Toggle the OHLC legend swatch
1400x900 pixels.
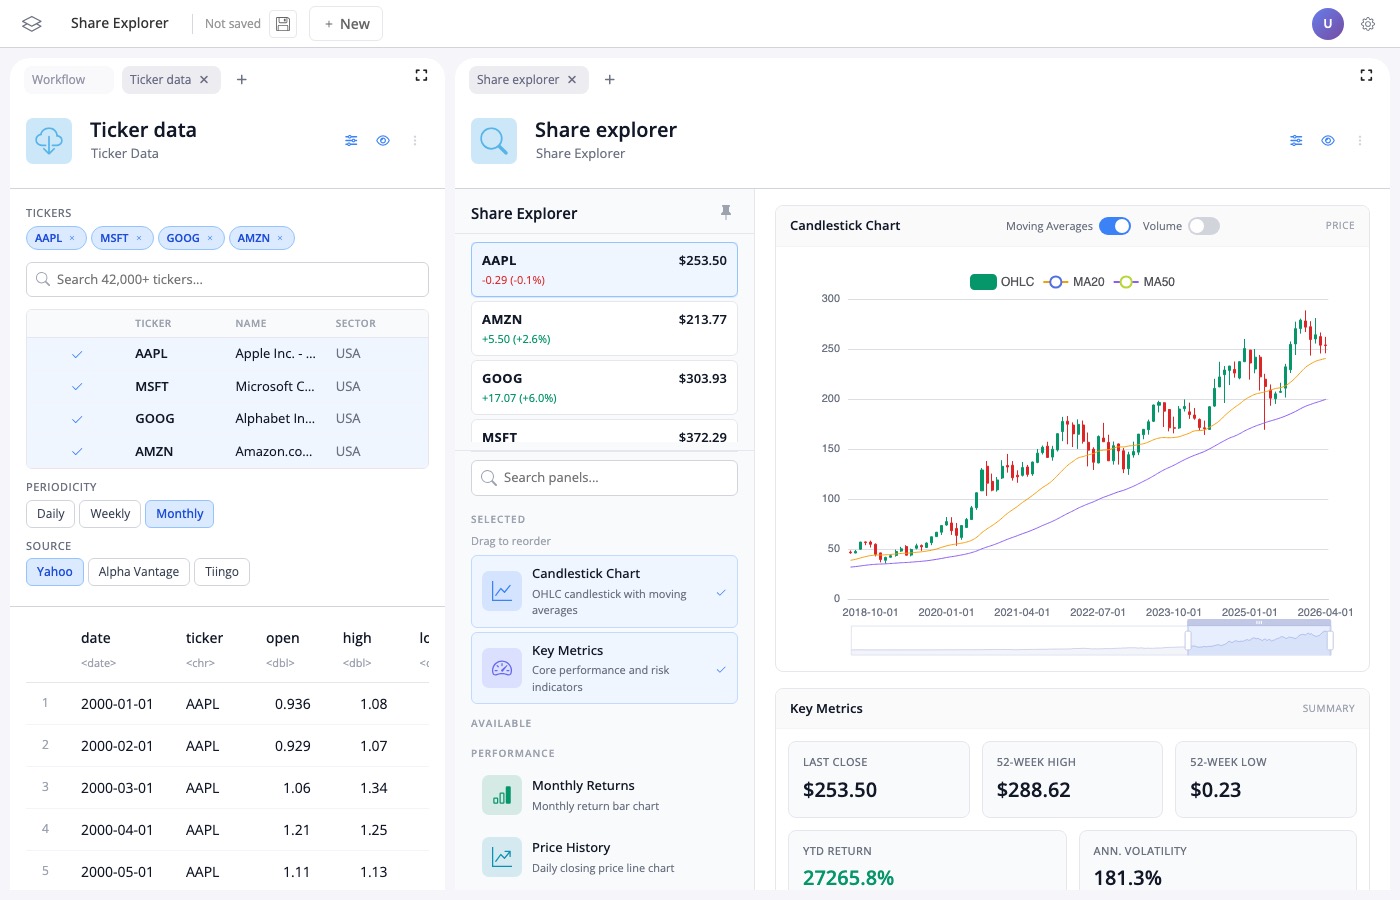coord(983,282)
